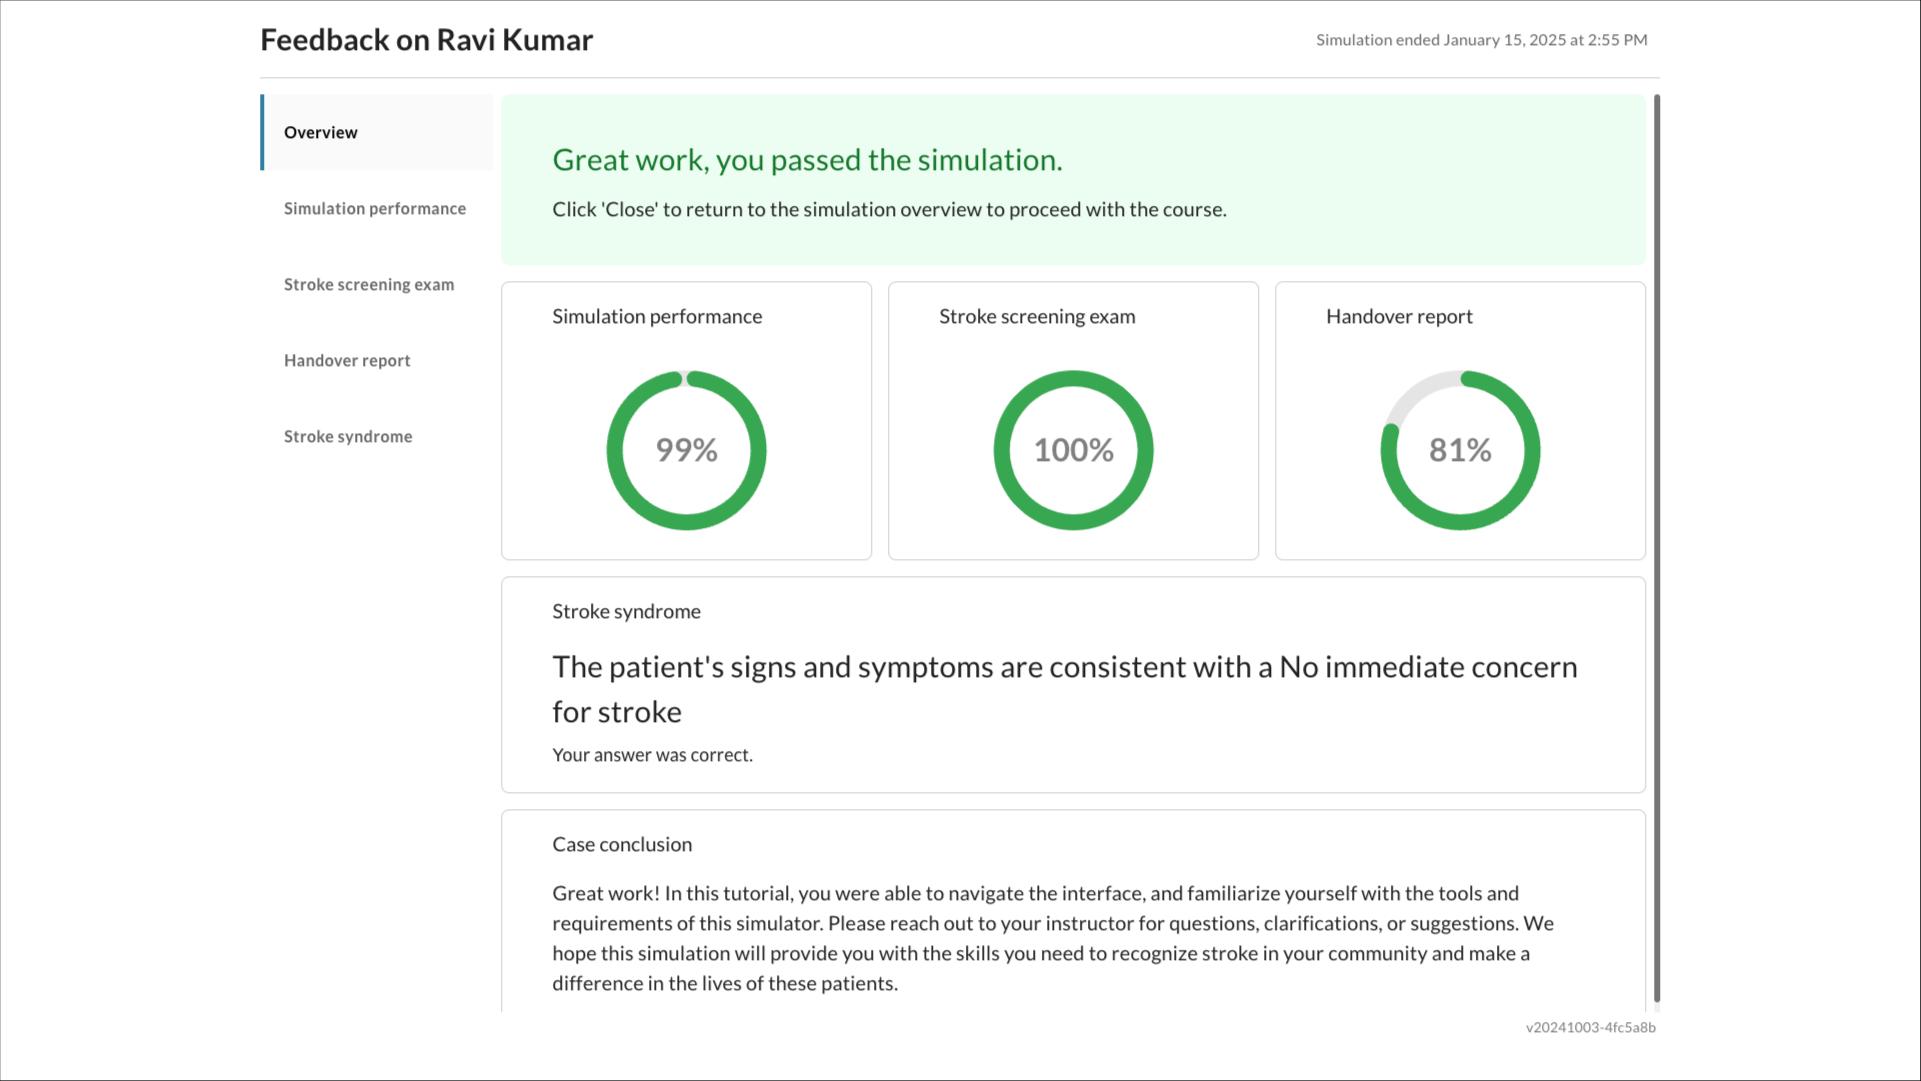Click the 81% handover report ring

[1460, 450]
